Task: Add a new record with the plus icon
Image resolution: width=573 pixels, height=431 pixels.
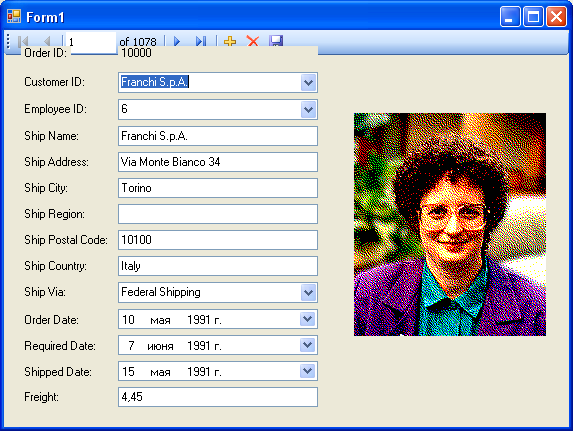Action: [x=230, y=41]
